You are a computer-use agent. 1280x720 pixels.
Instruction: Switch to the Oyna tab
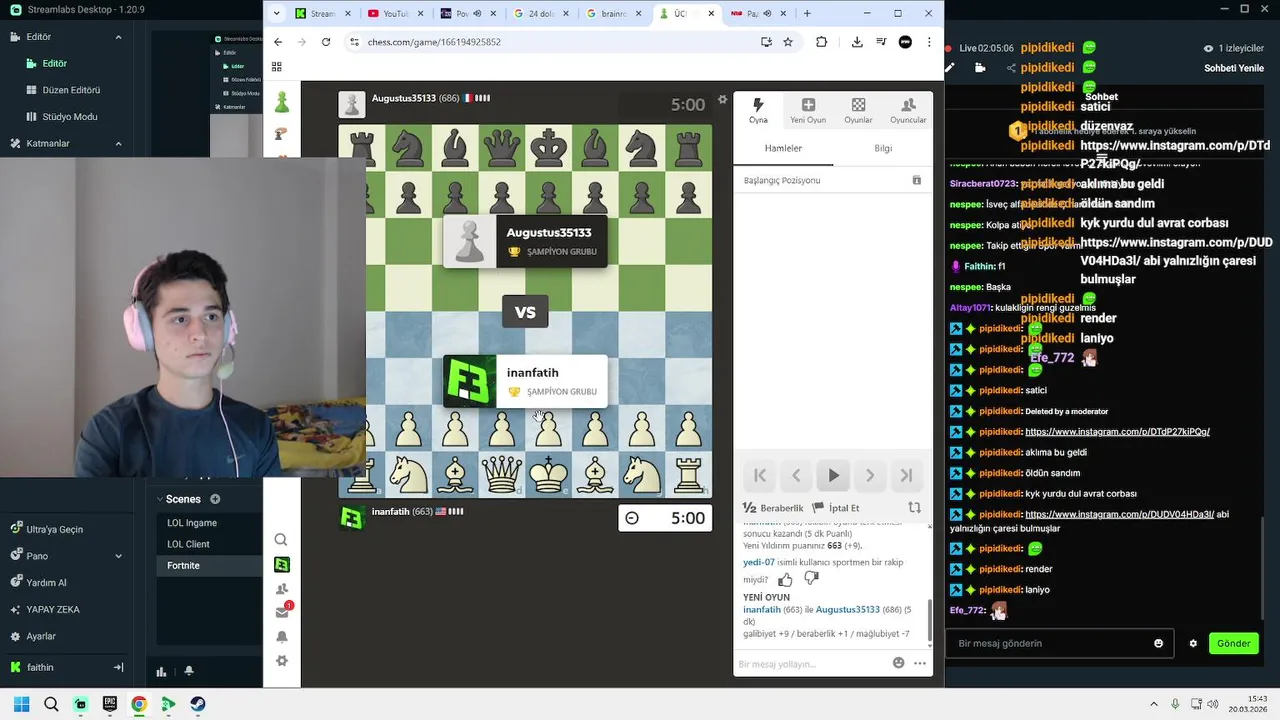pyautogui.click(x=758, y=110)
